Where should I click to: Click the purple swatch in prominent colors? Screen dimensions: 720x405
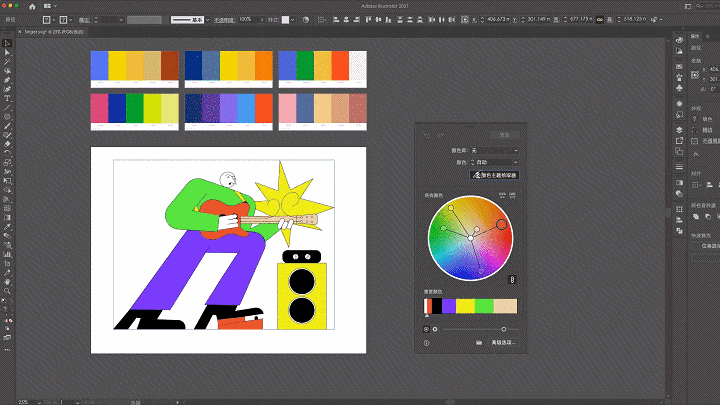[449, 305]
